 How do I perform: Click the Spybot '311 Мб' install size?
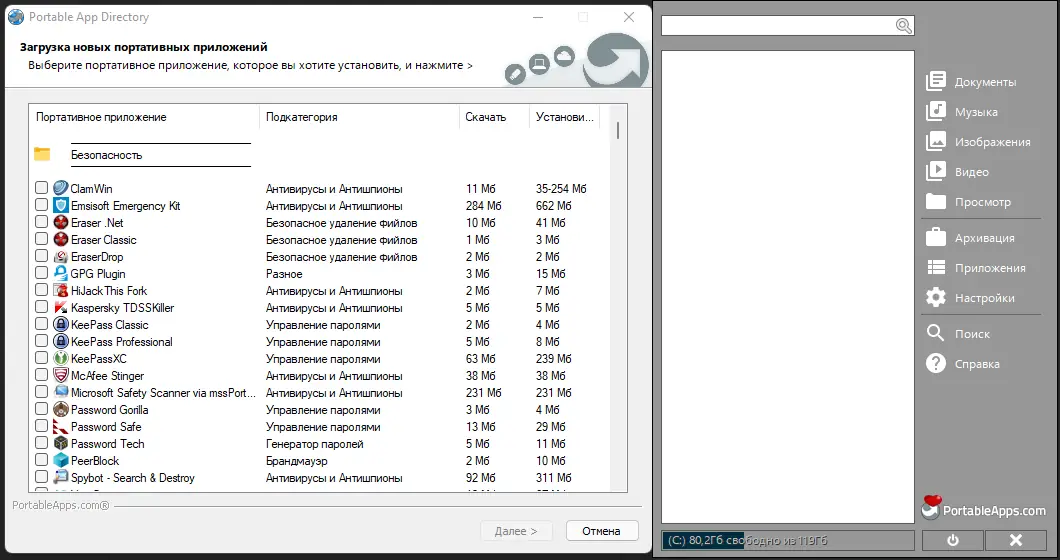(x=554, y=477)
